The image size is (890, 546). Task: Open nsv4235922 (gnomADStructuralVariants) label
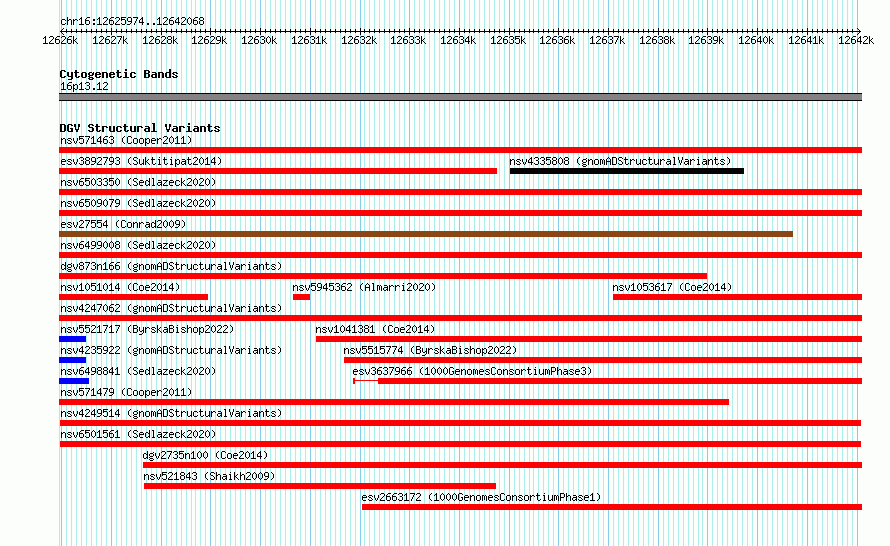click(171, 350)
